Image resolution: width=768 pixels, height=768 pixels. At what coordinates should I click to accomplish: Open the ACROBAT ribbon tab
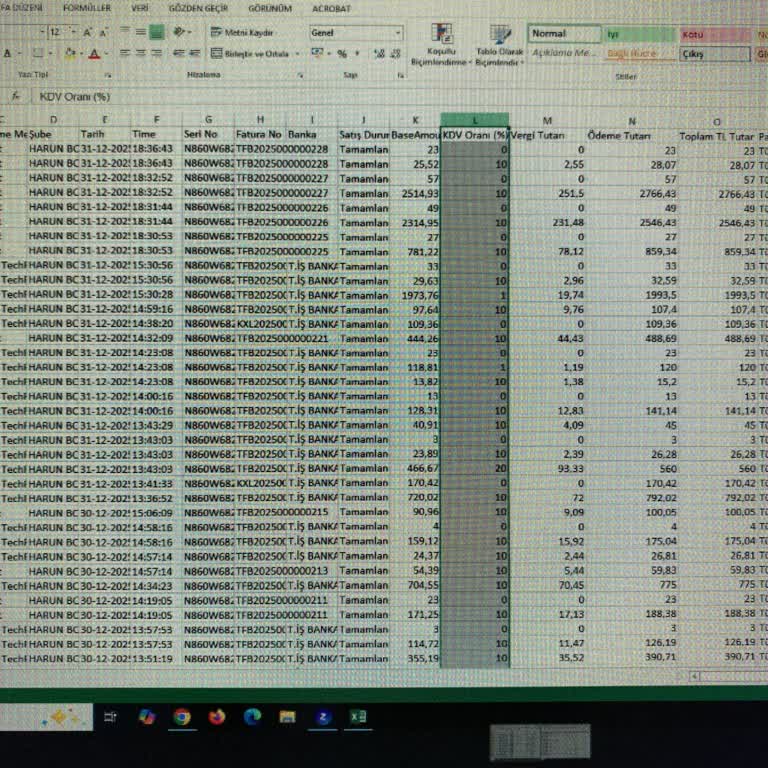[332, 8]
